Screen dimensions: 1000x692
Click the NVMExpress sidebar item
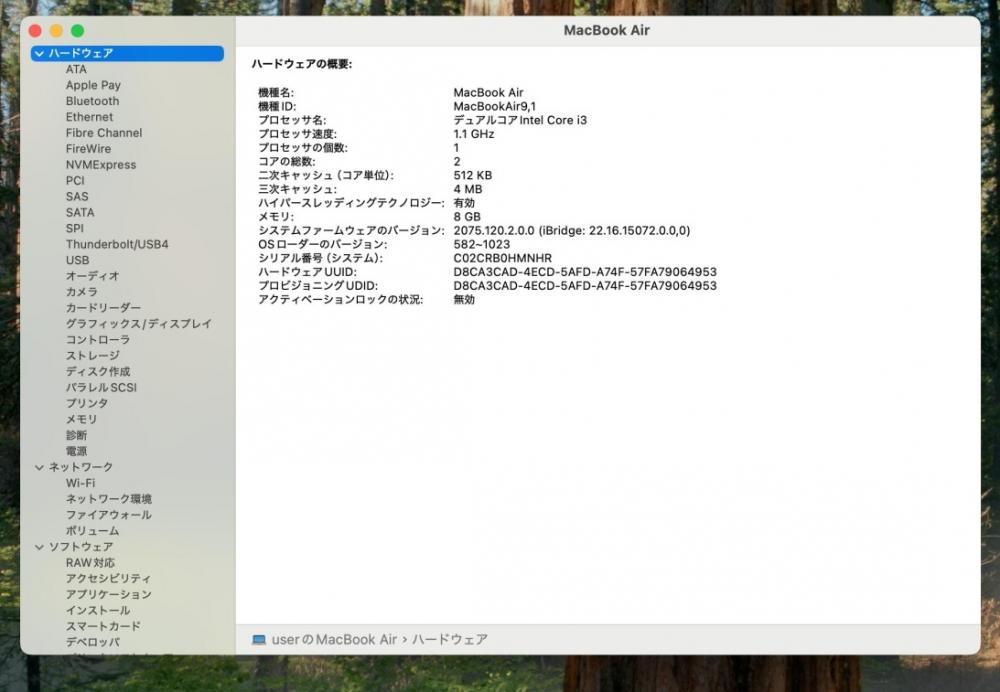pyautogui.click(x=100, y=165)
